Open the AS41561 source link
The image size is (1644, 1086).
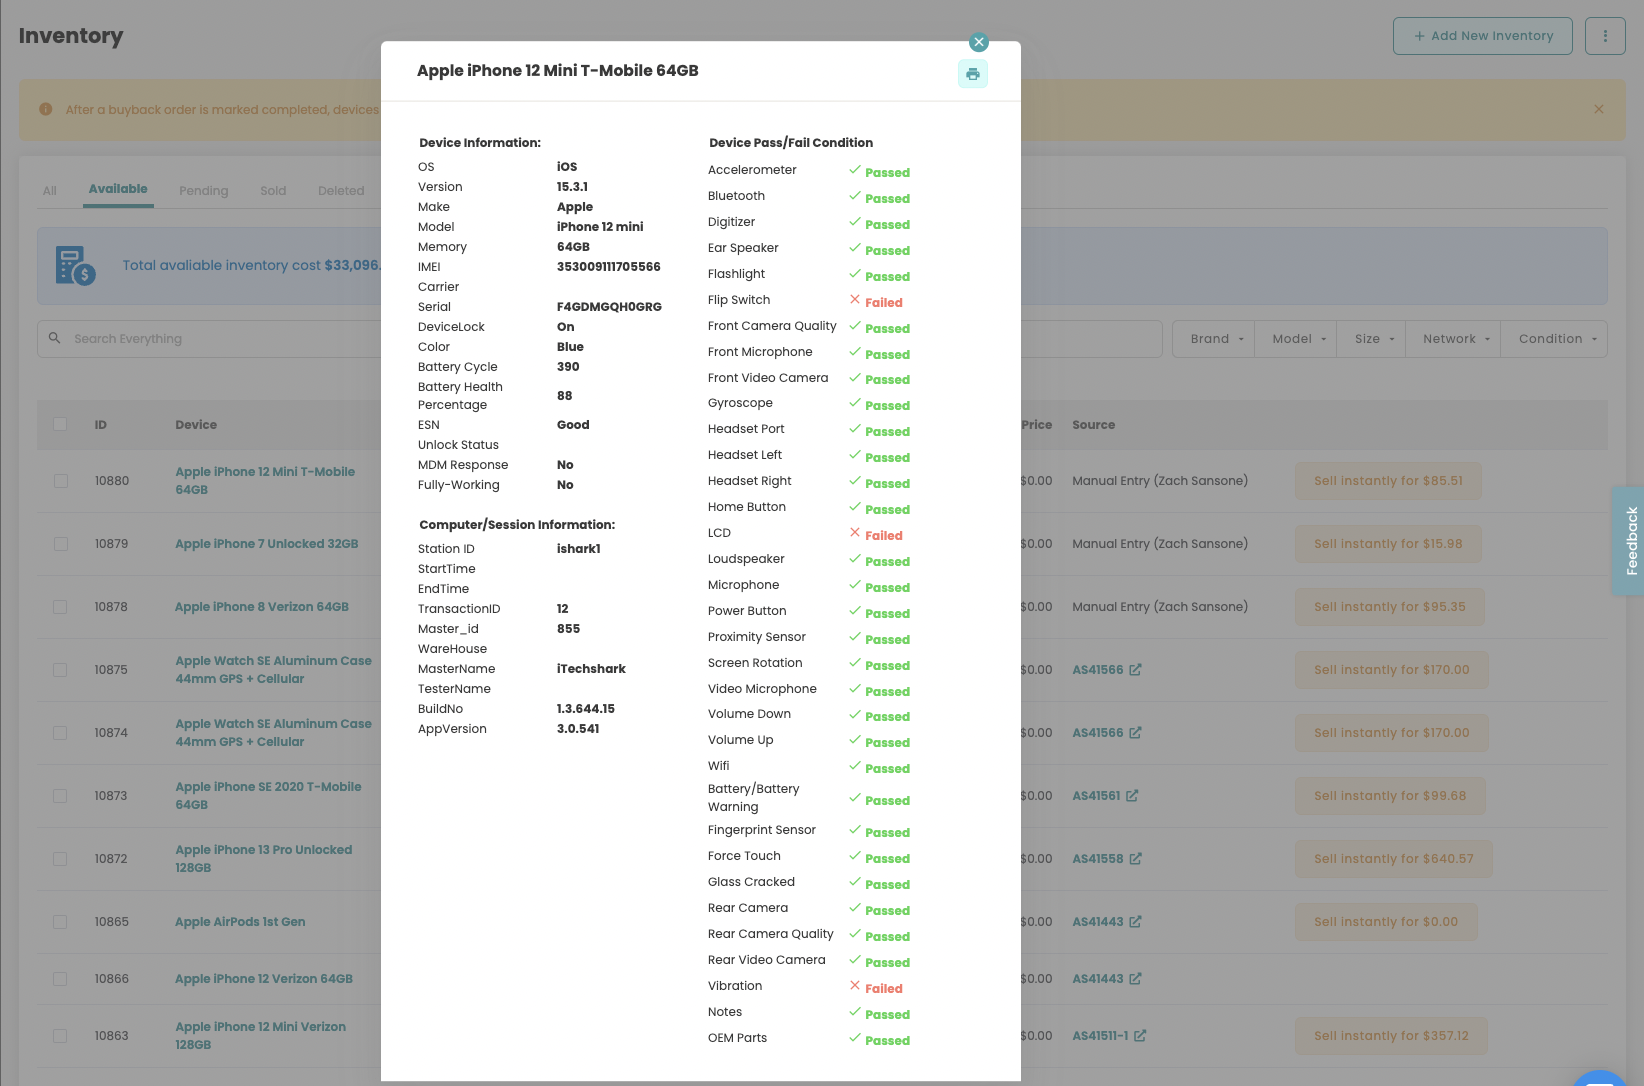click(x=1096, y=796)
